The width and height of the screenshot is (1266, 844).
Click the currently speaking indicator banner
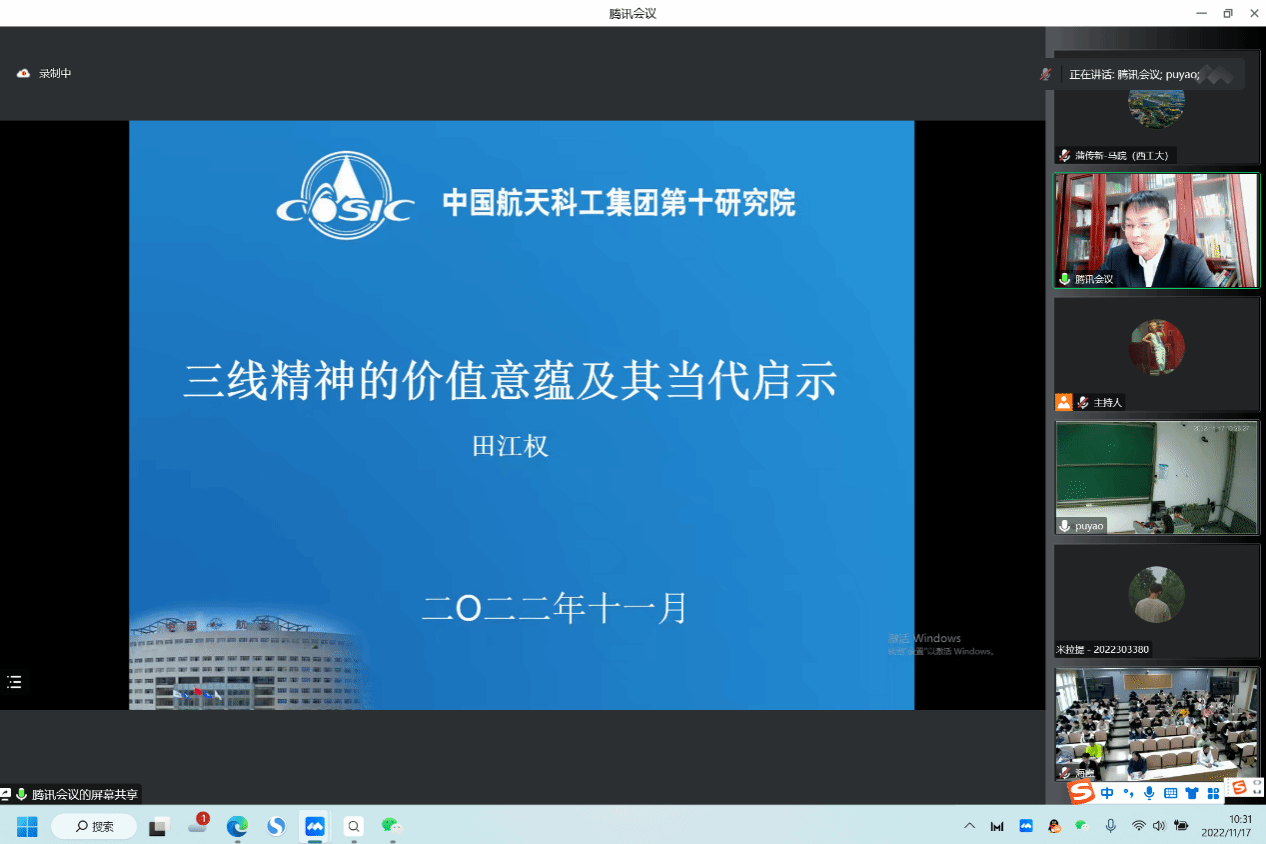click(1145, 74)
